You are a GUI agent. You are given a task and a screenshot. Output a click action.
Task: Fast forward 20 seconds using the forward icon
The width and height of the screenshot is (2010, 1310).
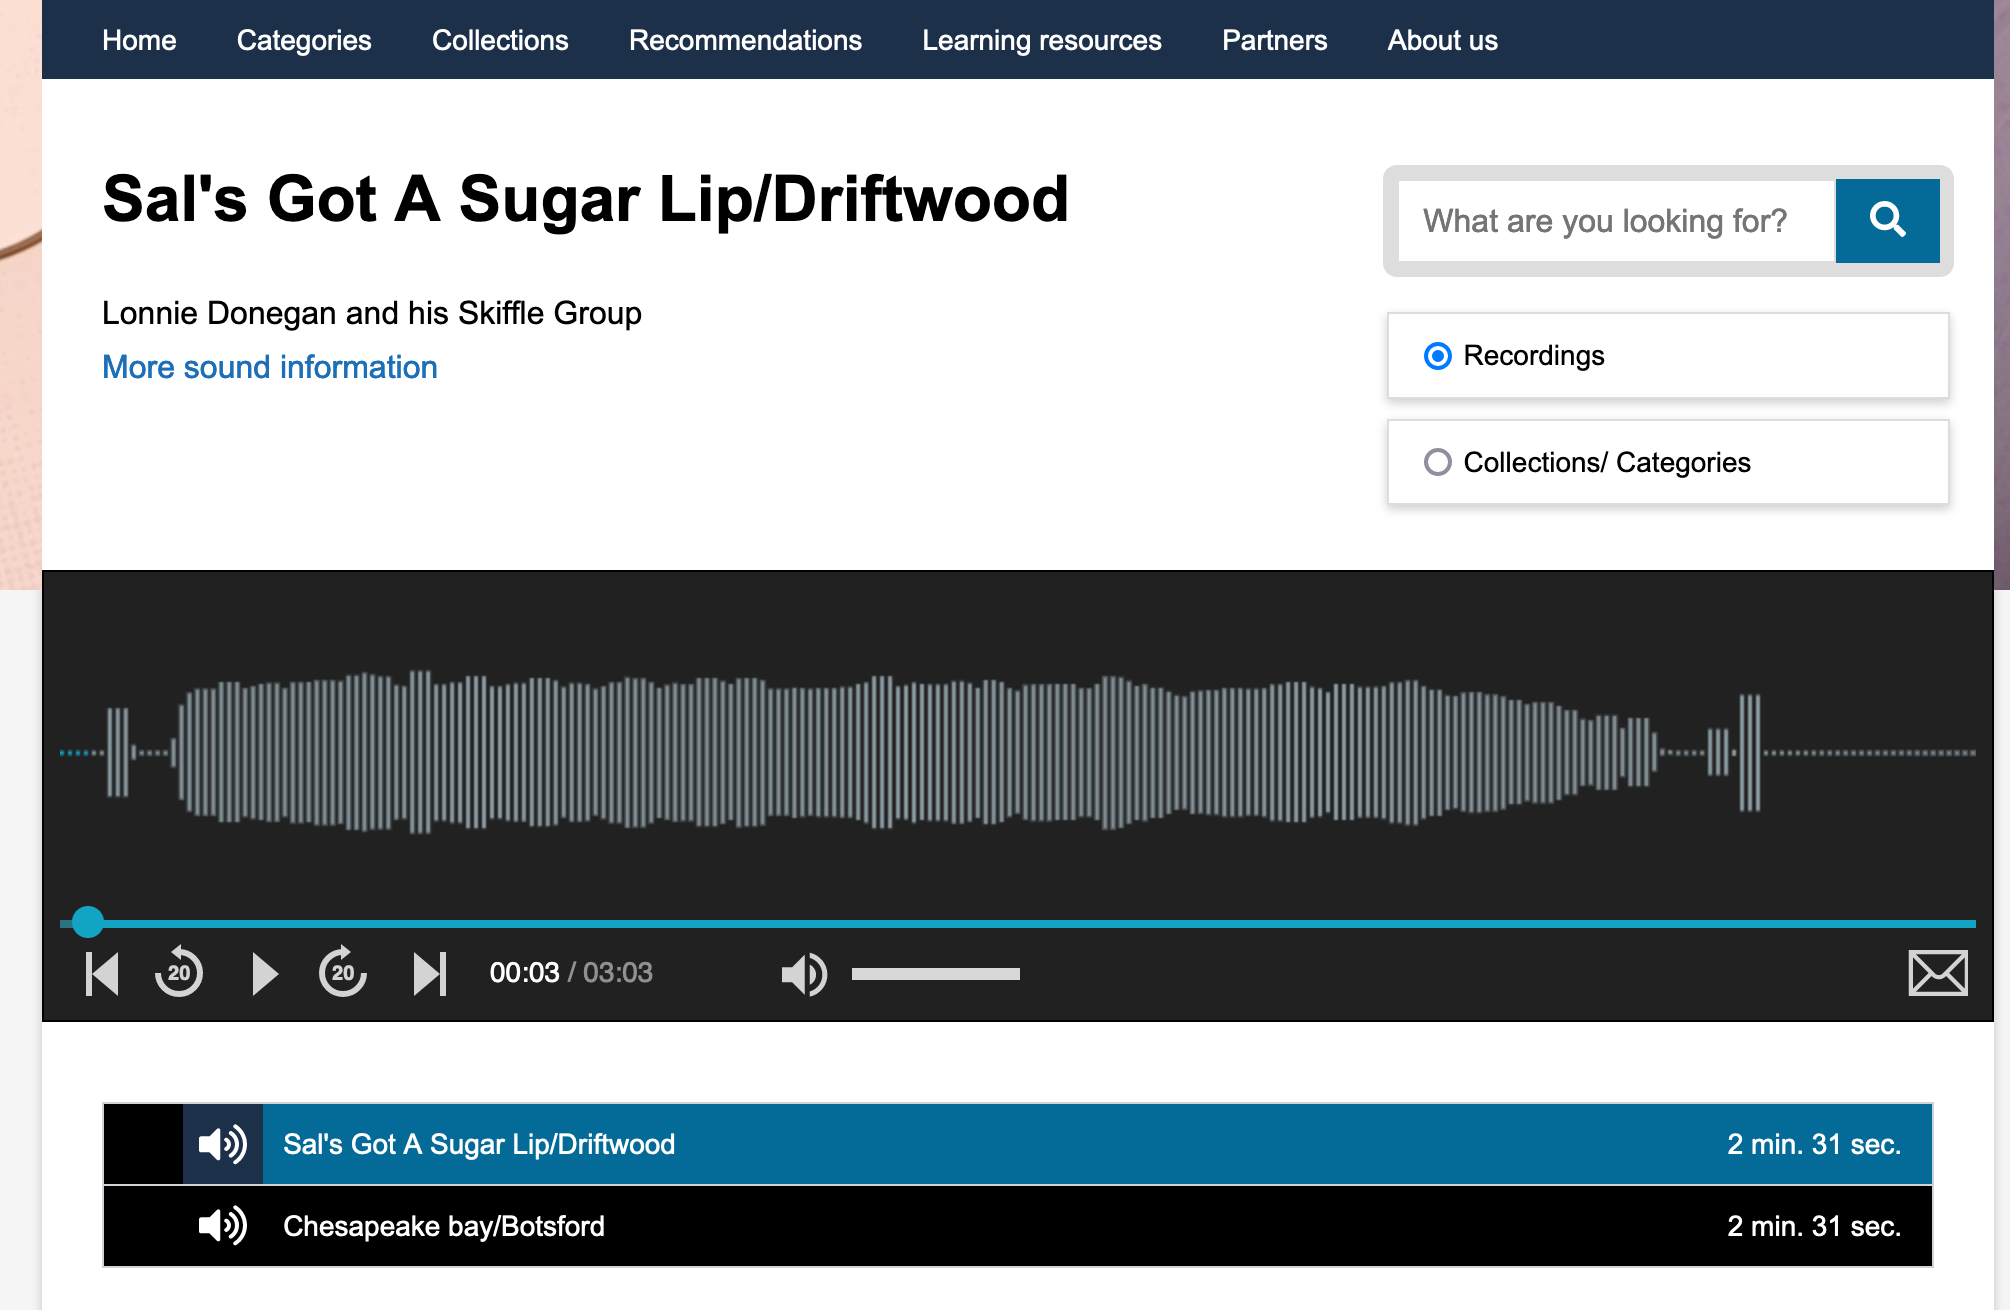[340, 973]
